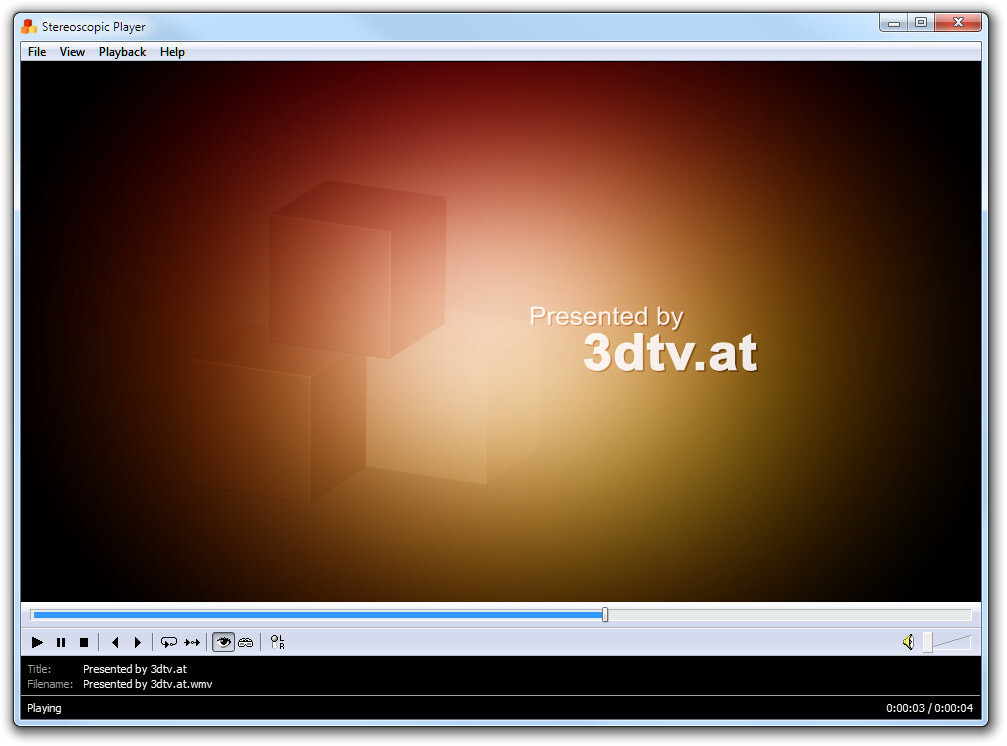
Task: Step back one frame with left arrow
Action: (115, 642)
